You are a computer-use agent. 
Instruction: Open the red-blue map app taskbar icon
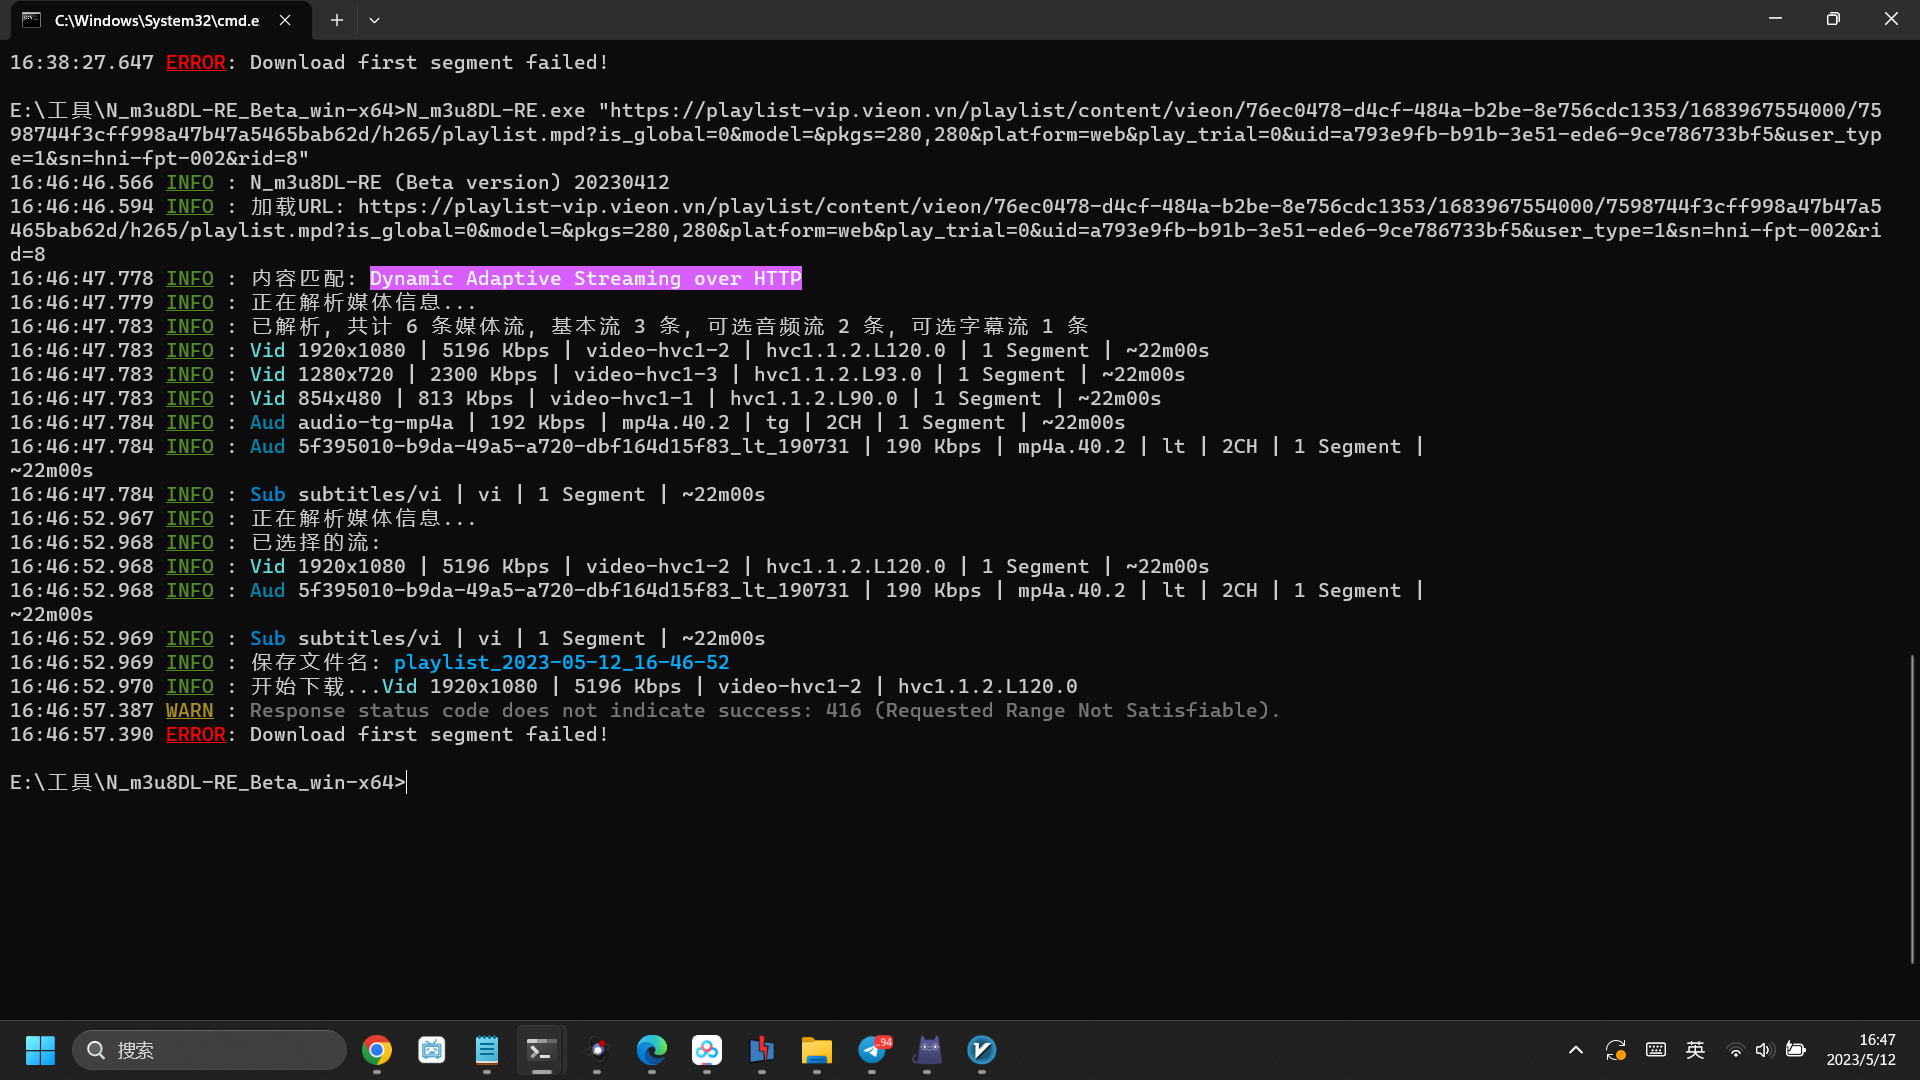(x=762, y=1050)
